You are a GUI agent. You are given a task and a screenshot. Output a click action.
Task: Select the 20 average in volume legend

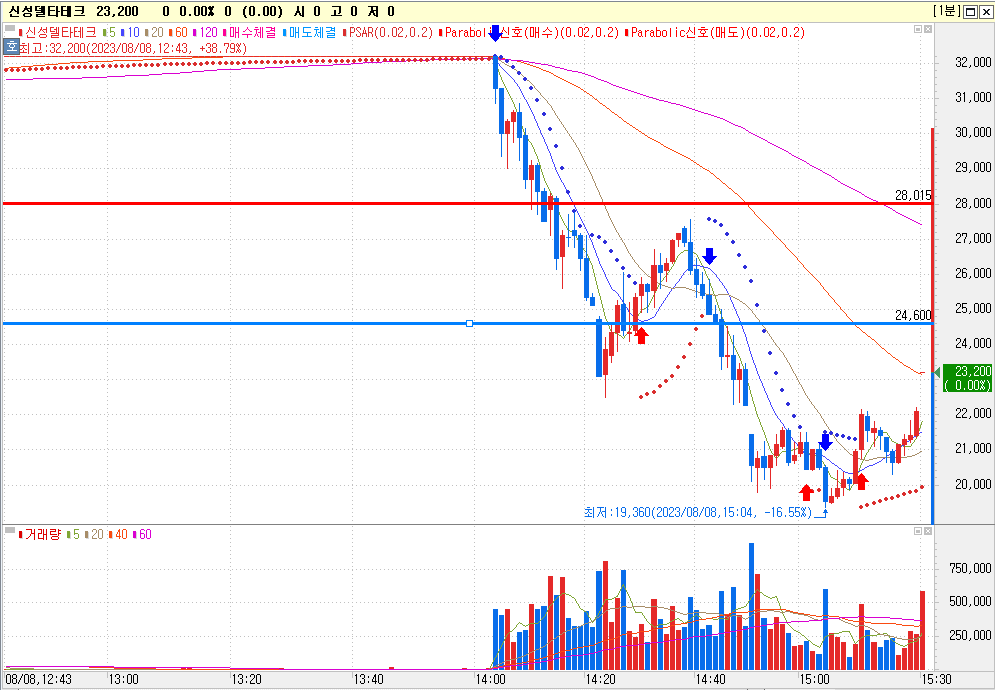(94, 534)
